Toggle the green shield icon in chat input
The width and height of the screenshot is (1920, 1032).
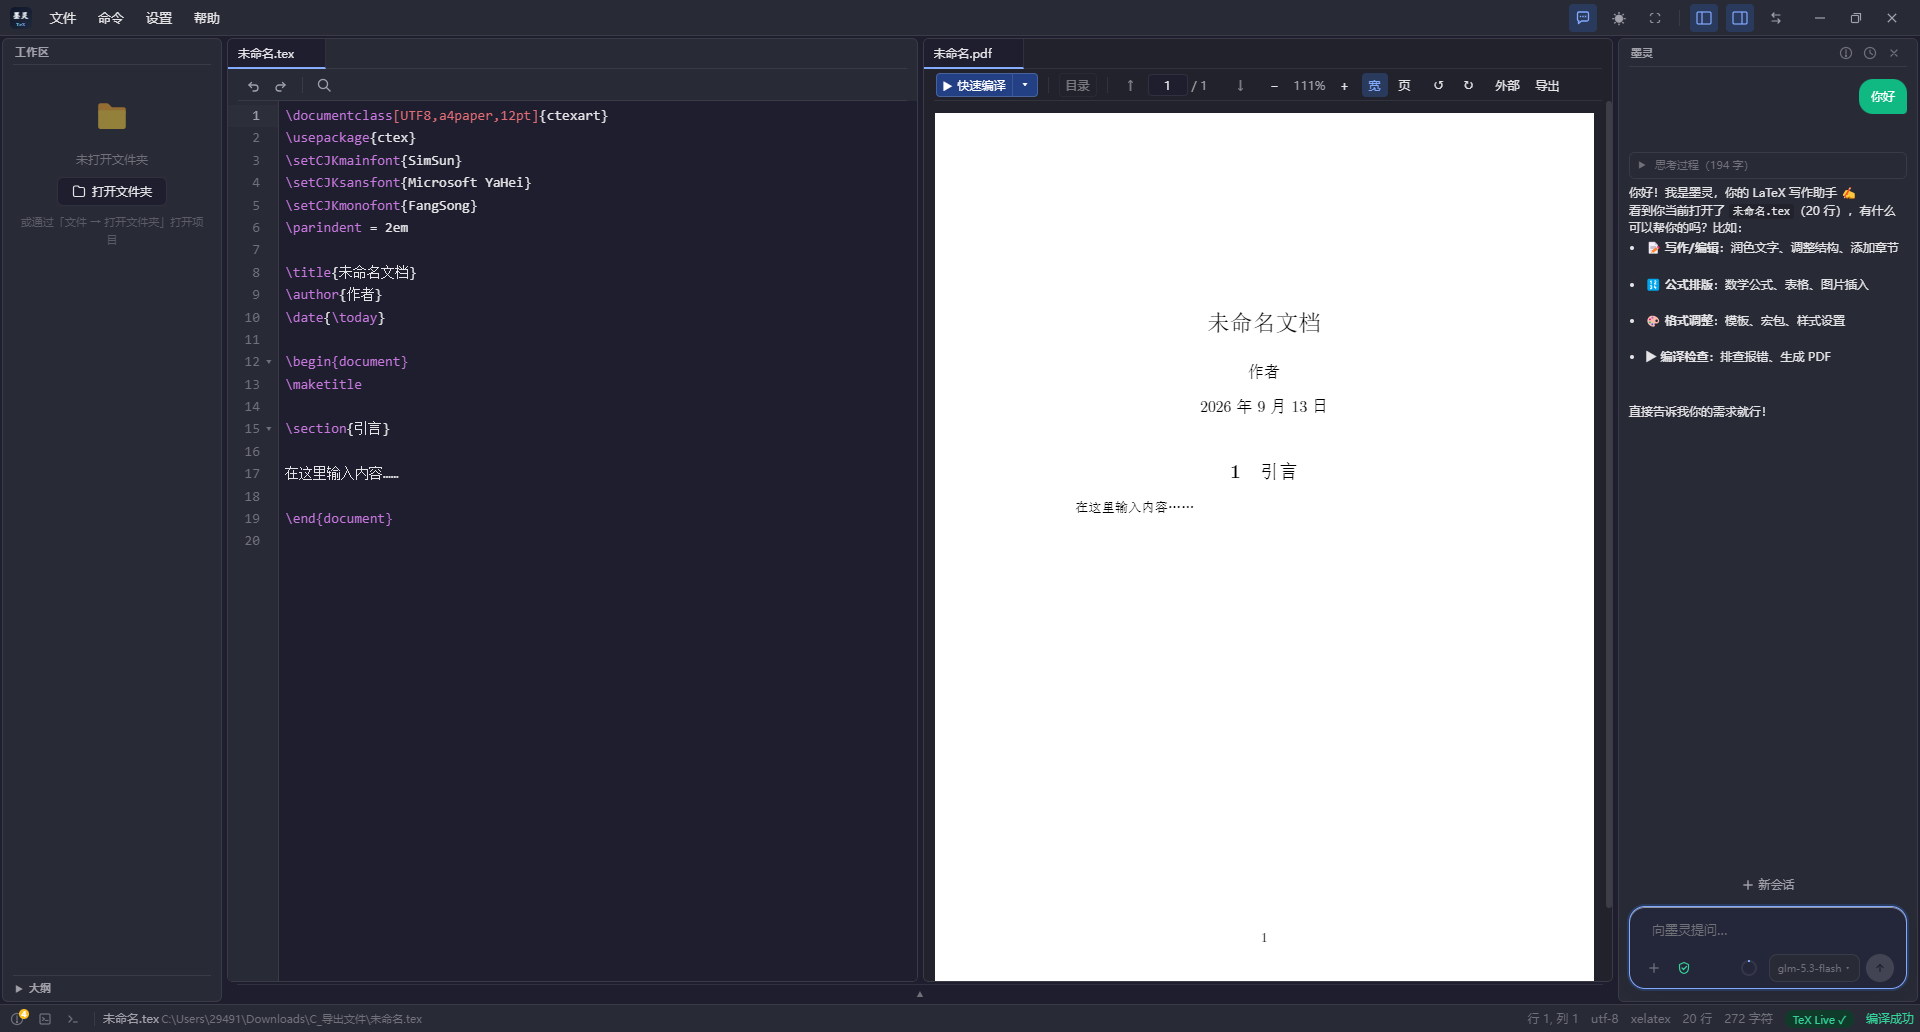tap(1684, 968)
